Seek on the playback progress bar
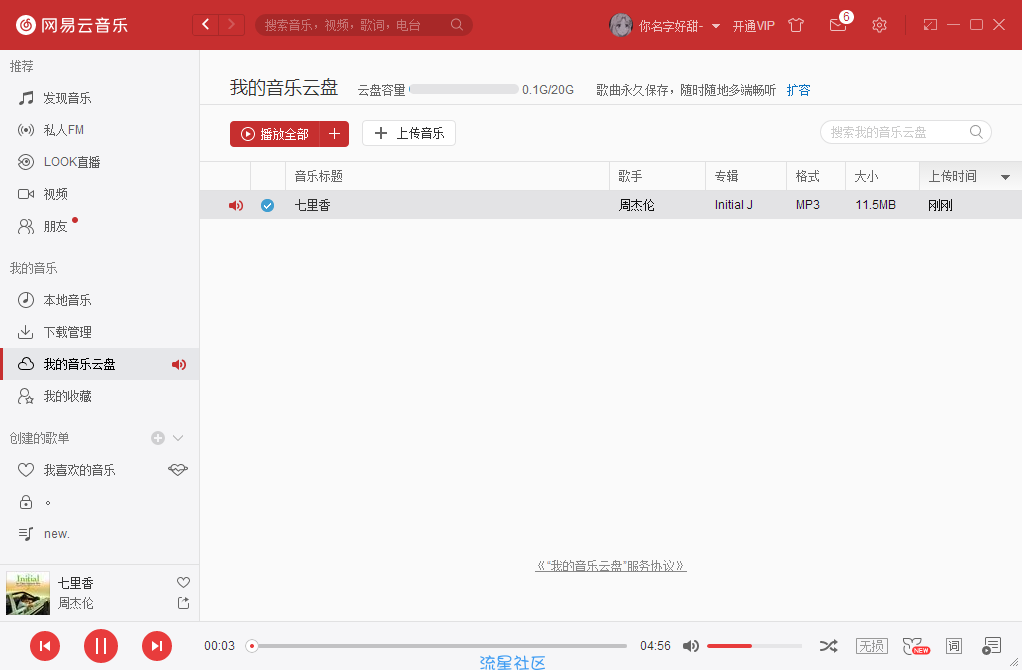Screen dimensions: 1022x670 pyautogui.click(x=436, y=646)
